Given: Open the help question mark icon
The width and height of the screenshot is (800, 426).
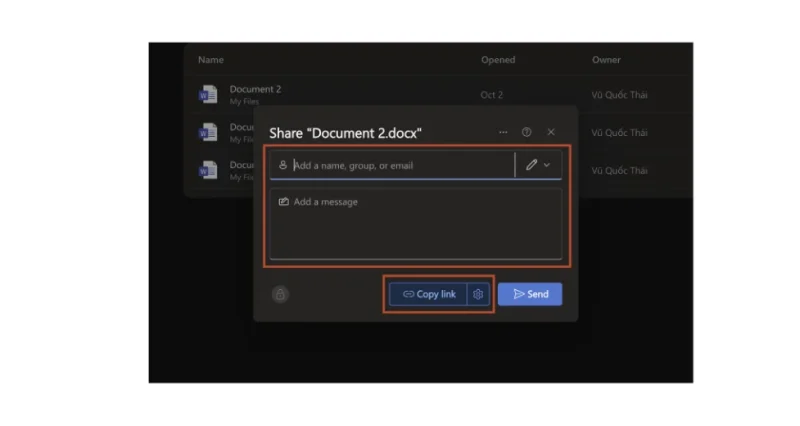Looking at the screenshot, I should pos(527,132).
